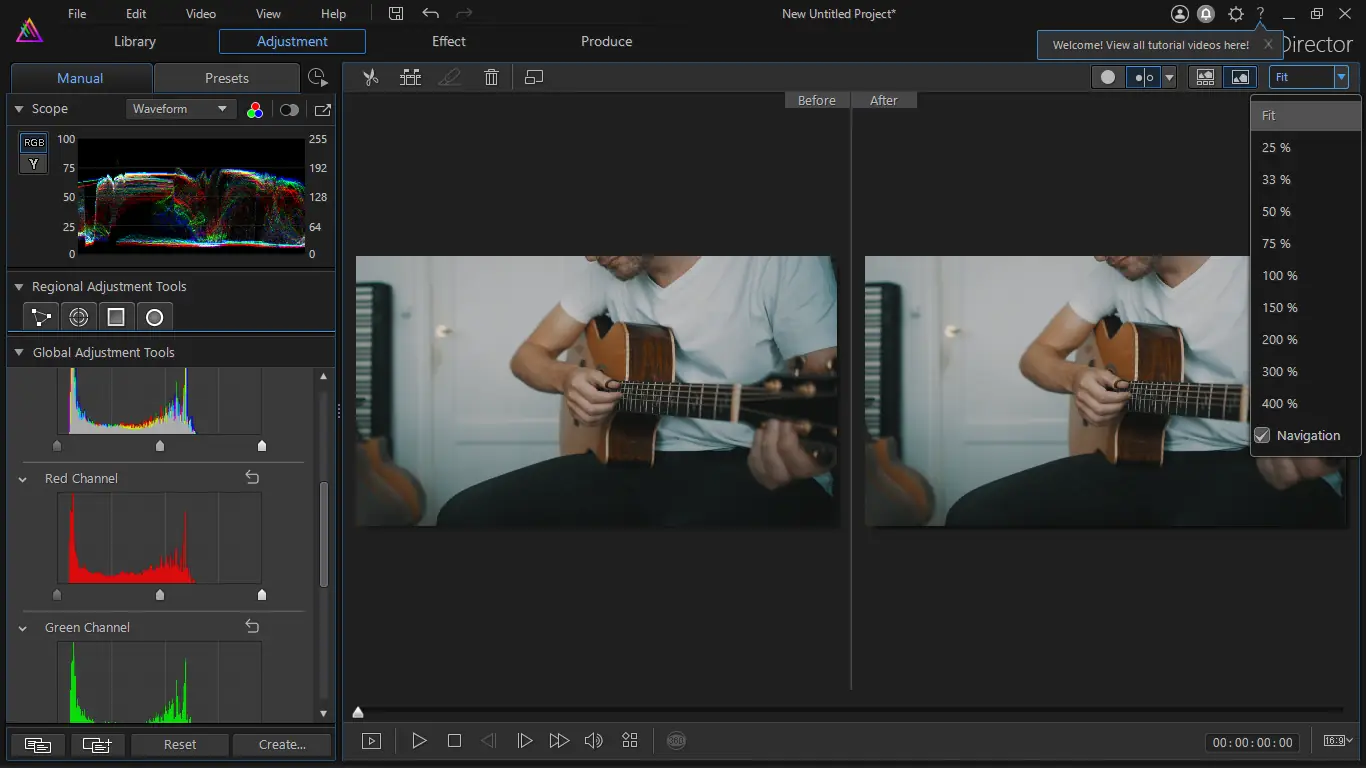
Task: Open the Waveform scope type dropdown
Action: click(180, 109)
